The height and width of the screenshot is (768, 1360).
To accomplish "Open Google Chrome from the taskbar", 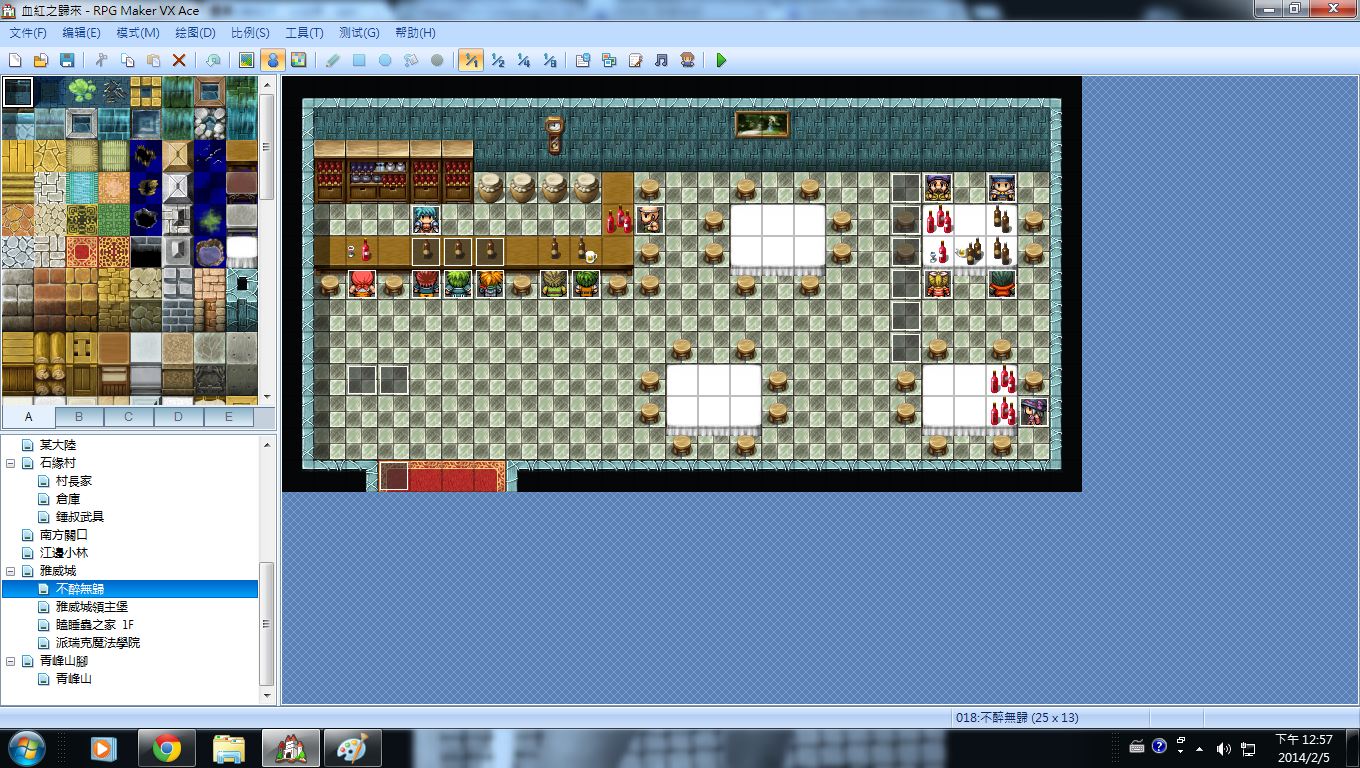I will click(166, 748).
